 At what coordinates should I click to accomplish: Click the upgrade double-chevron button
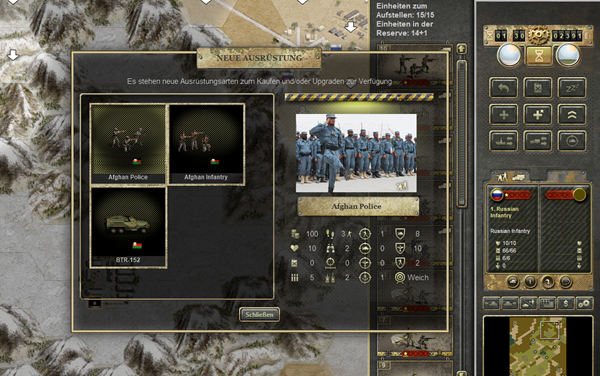572,114
